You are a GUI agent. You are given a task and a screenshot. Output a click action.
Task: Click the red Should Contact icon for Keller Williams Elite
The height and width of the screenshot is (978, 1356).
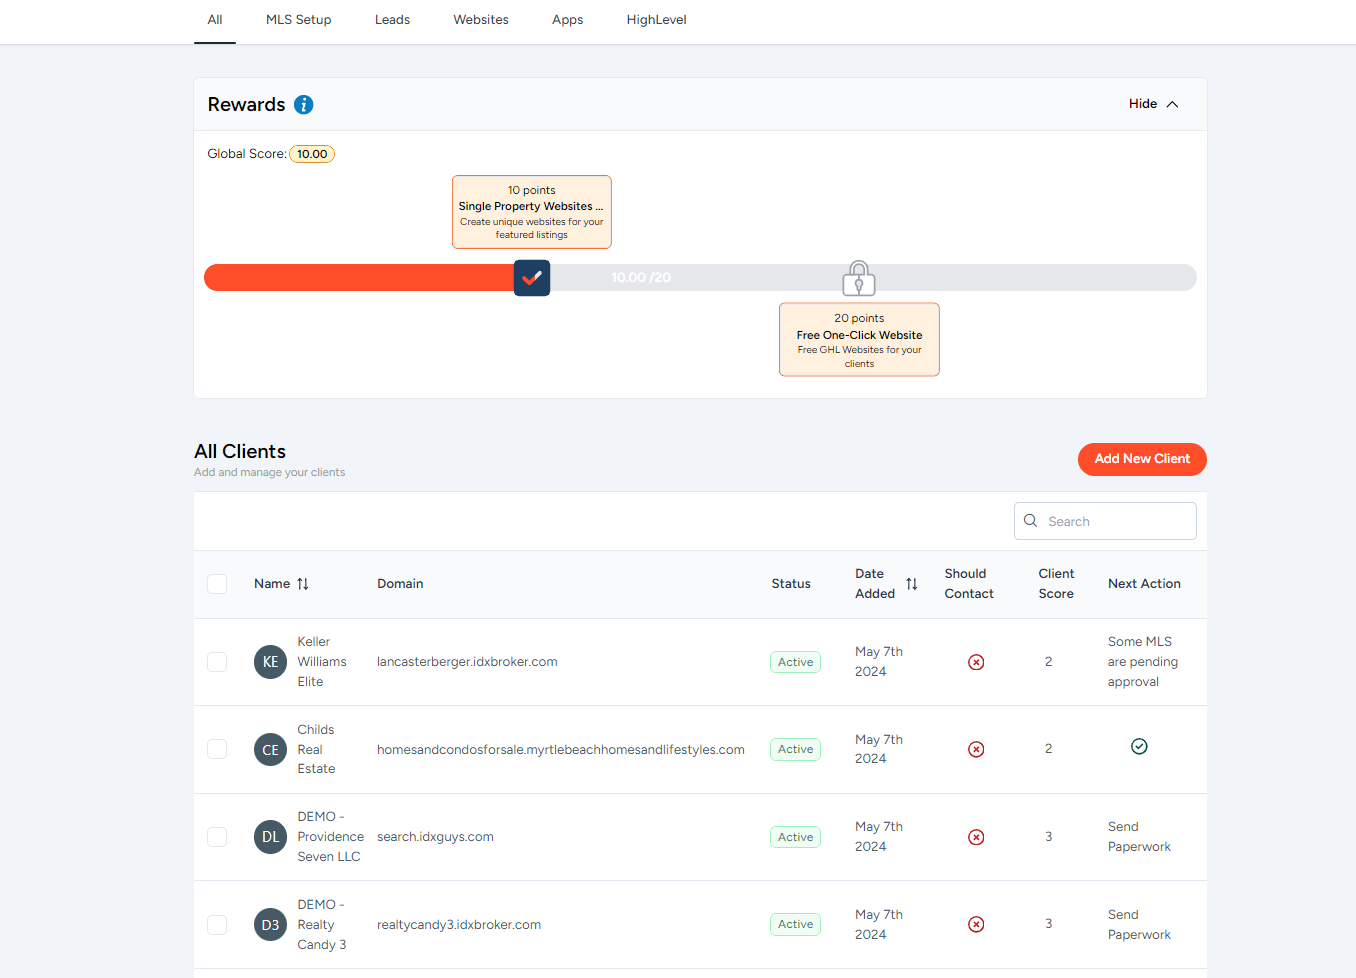pos(976,661)
